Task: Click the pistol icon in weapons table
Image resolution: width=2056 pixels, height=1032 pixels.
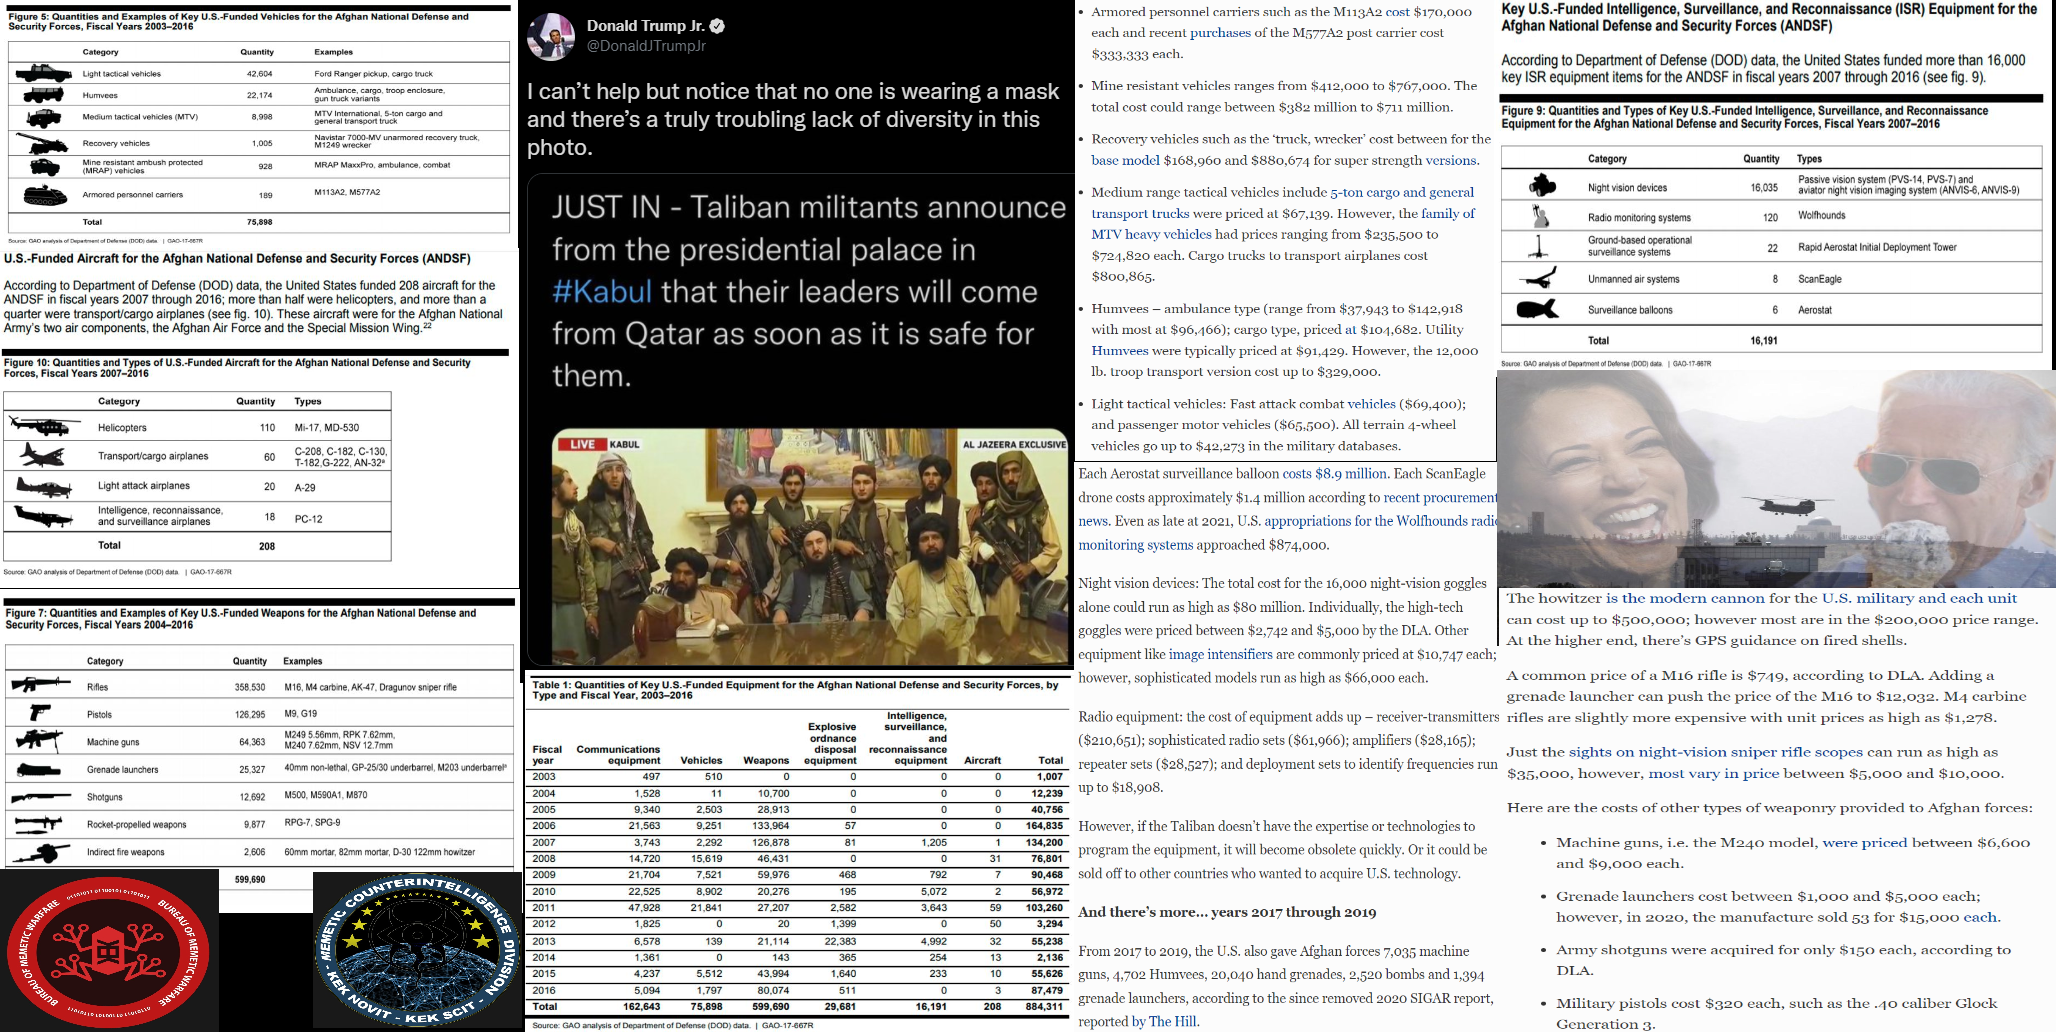Action: pos(40,713)
